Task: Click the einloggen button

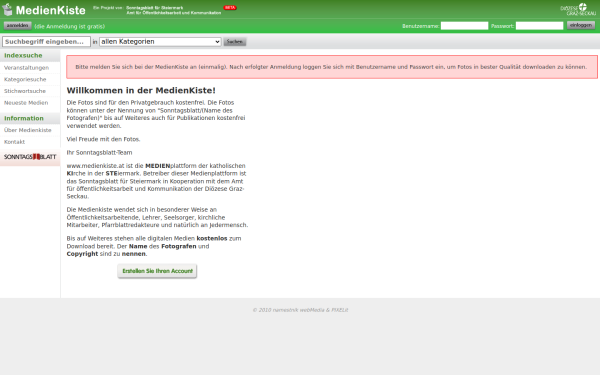Action: point(580,25)
